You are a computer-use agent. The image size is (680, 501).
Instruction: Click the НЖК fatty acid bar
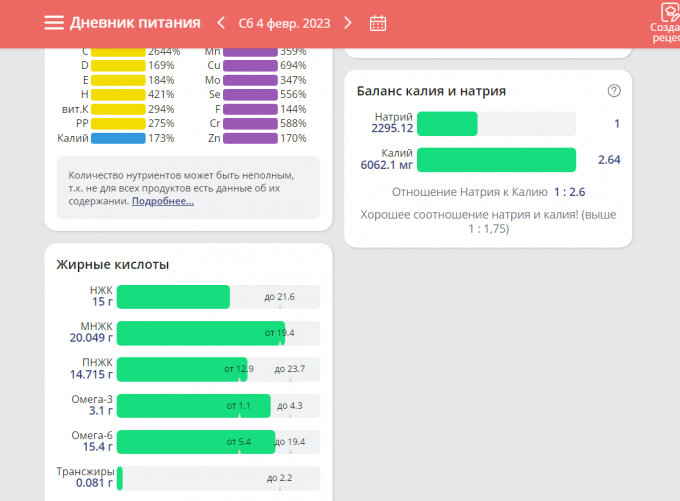(x=217, y=297)
